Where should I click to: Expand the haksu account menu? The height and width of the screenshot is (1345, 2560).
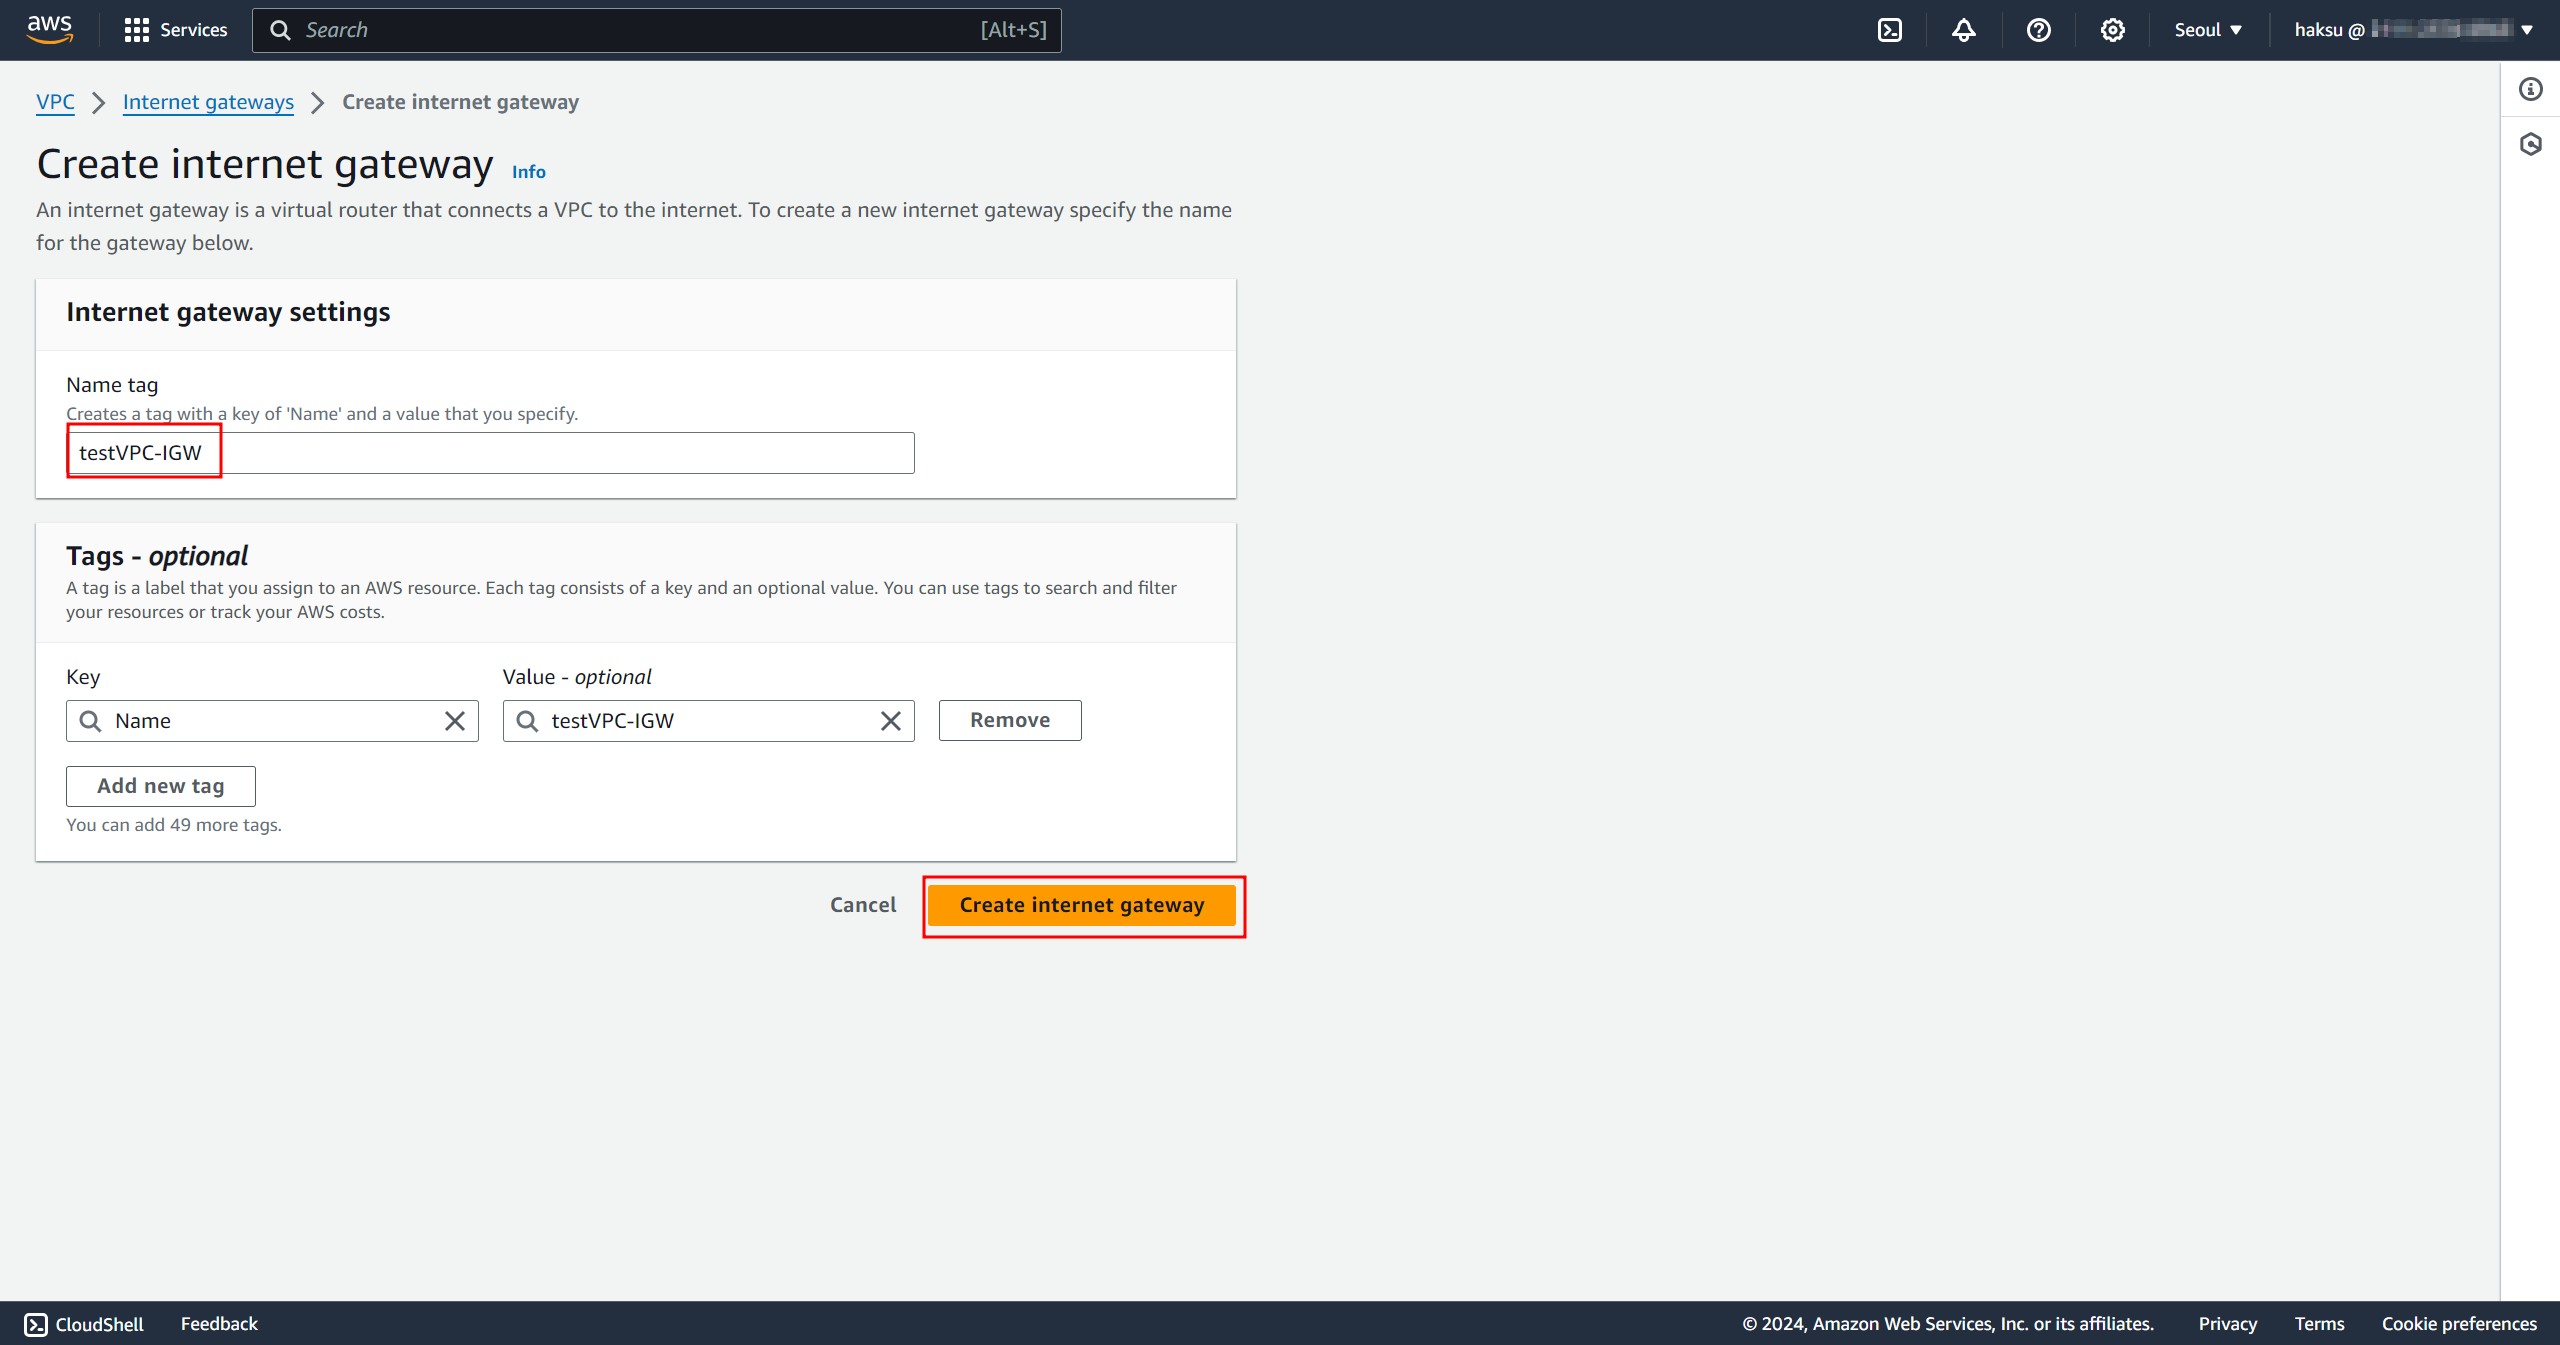pyautogui.click(x=2412, y=30)
